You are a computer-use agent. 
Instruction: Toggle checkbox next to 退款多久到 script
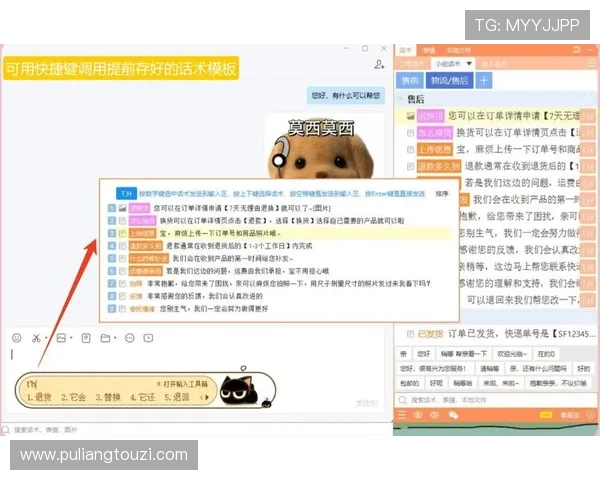pos(411,167)
